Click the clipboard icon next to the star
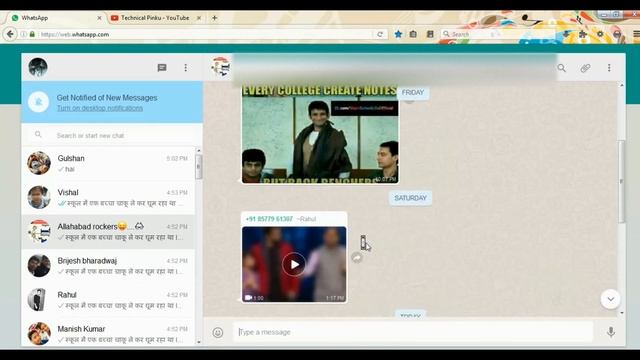Image resolution: width=640 pixels, height=360 pixels. click(x=413, y=34)
